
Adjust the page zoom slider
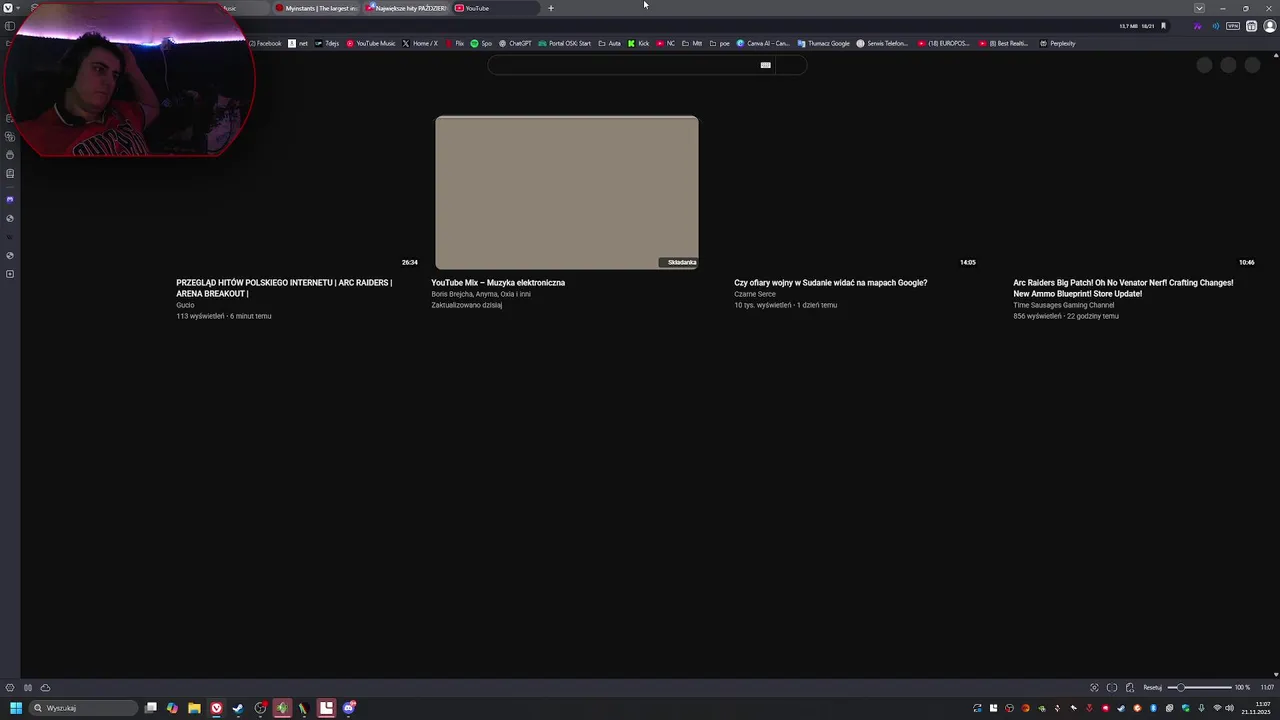pos(1200,688)
